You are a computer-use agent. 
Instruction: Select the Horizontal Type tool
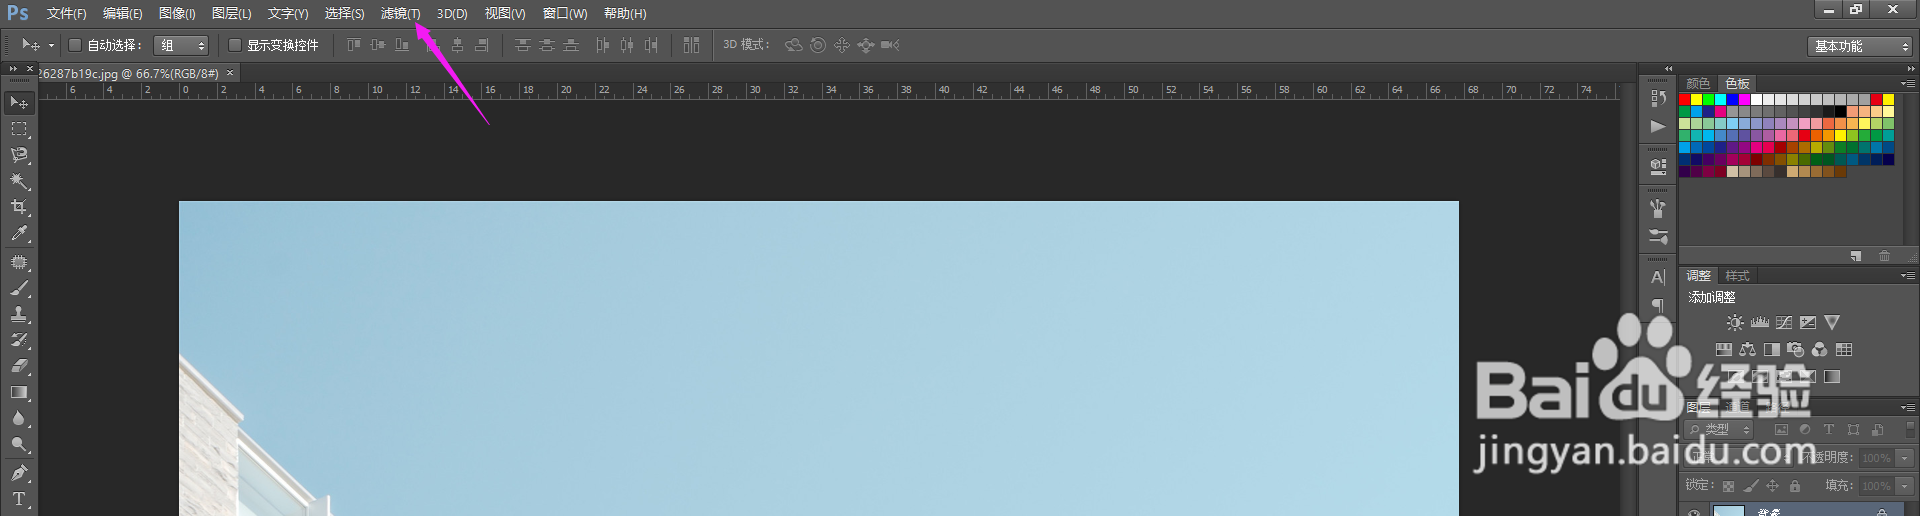tap(19, 499)
